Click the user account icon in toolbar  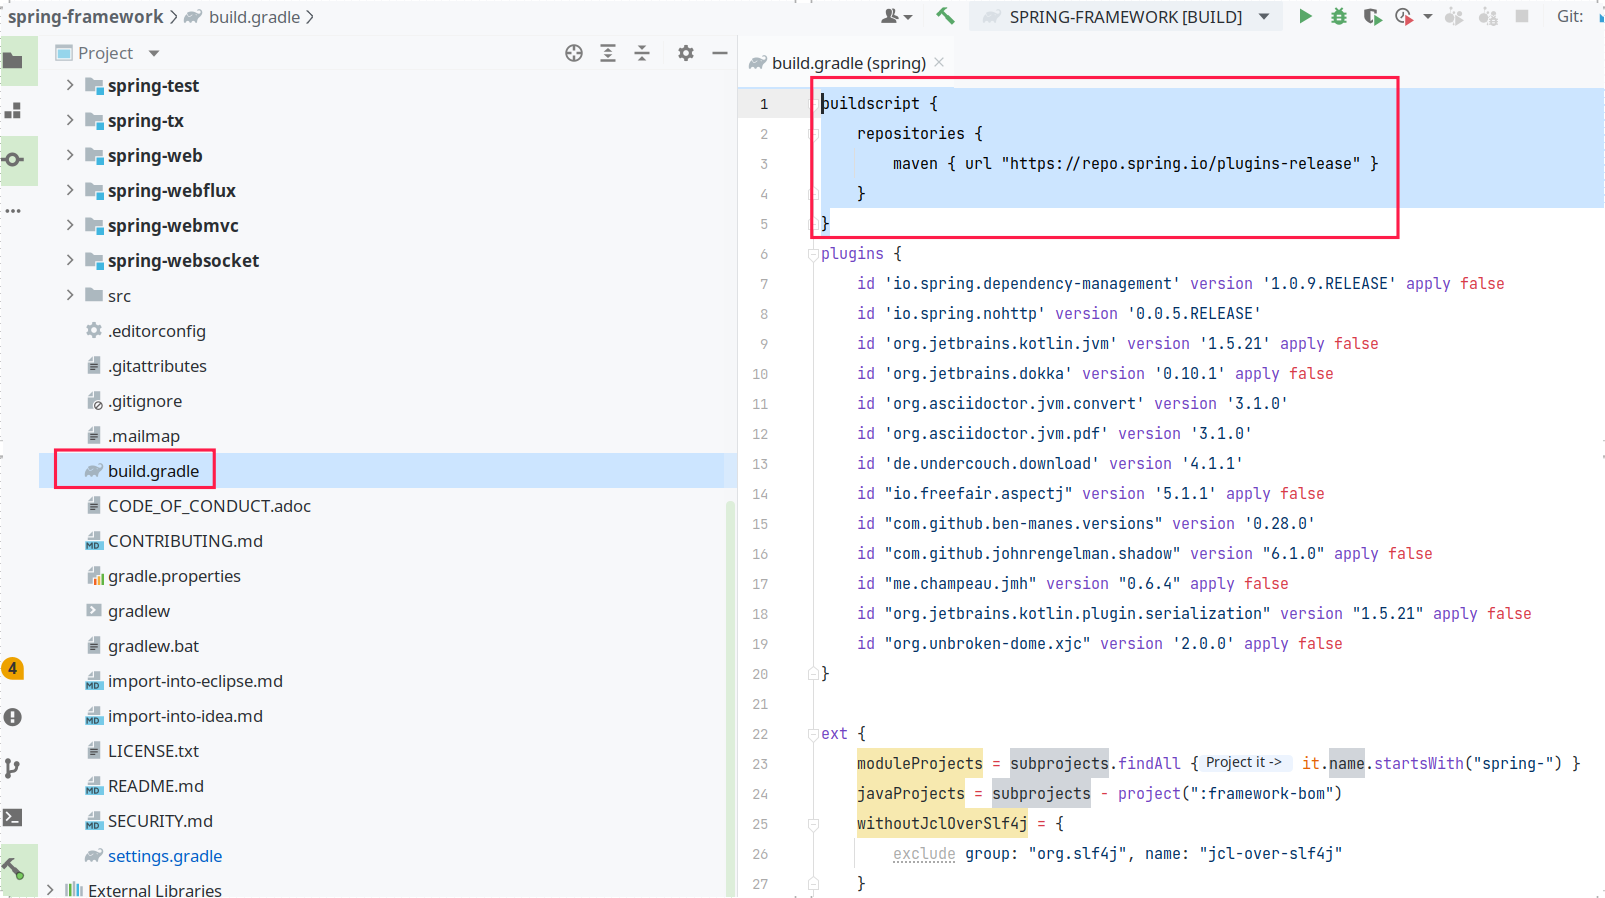pos(890,16)
